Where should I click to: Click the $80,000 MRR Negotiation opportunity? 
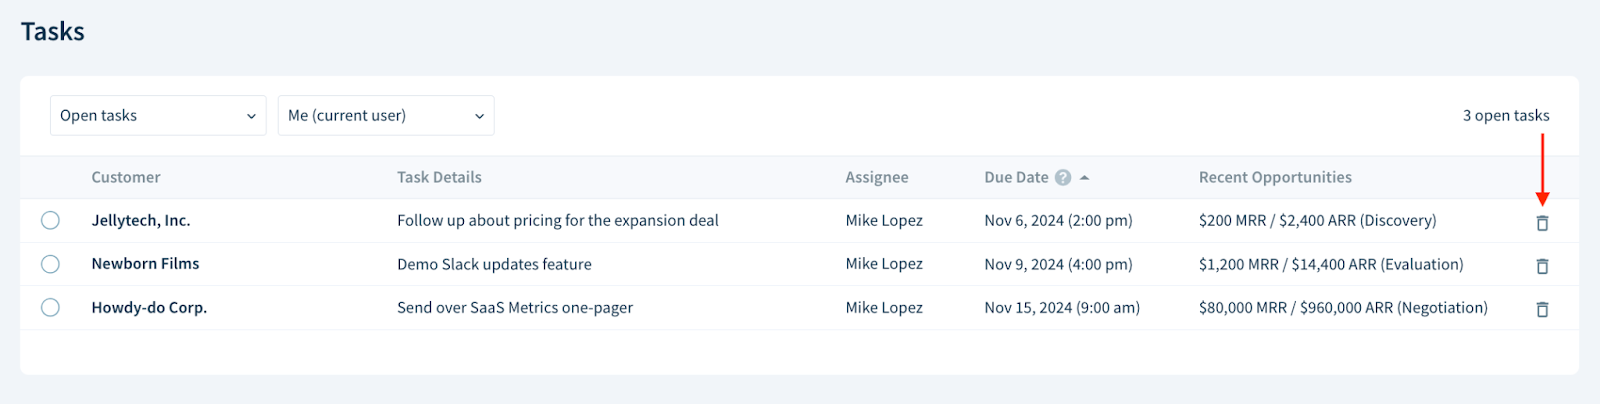pos(1343,307)
